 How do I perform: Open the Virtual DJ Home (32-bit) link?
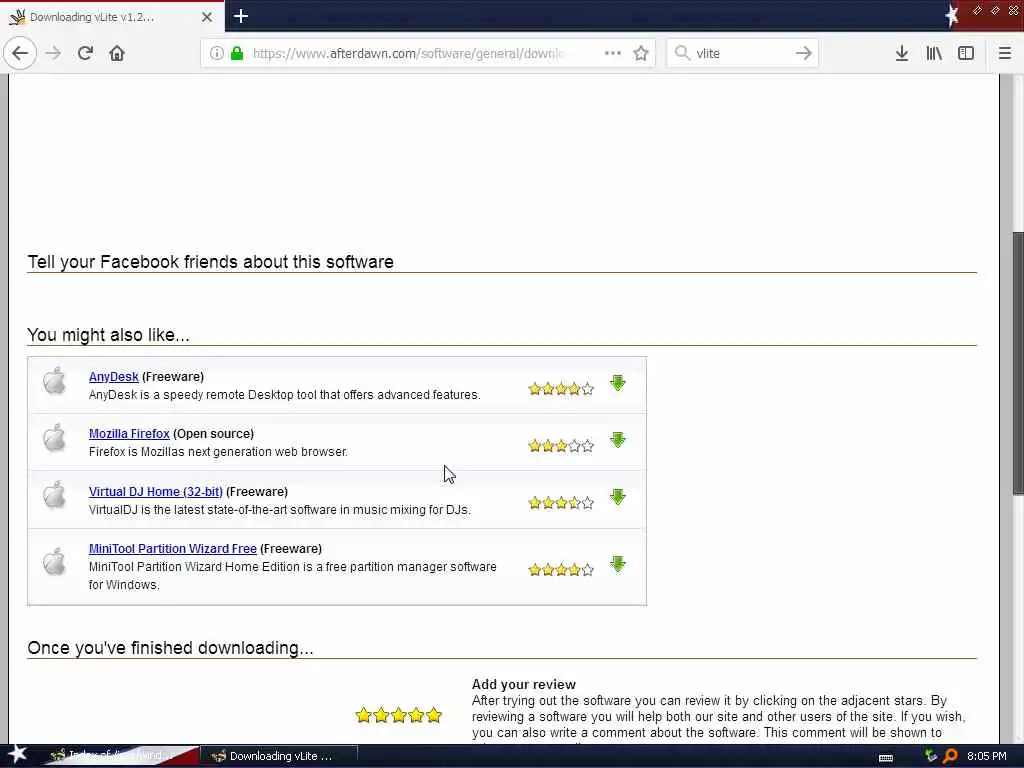pos(155,492)
